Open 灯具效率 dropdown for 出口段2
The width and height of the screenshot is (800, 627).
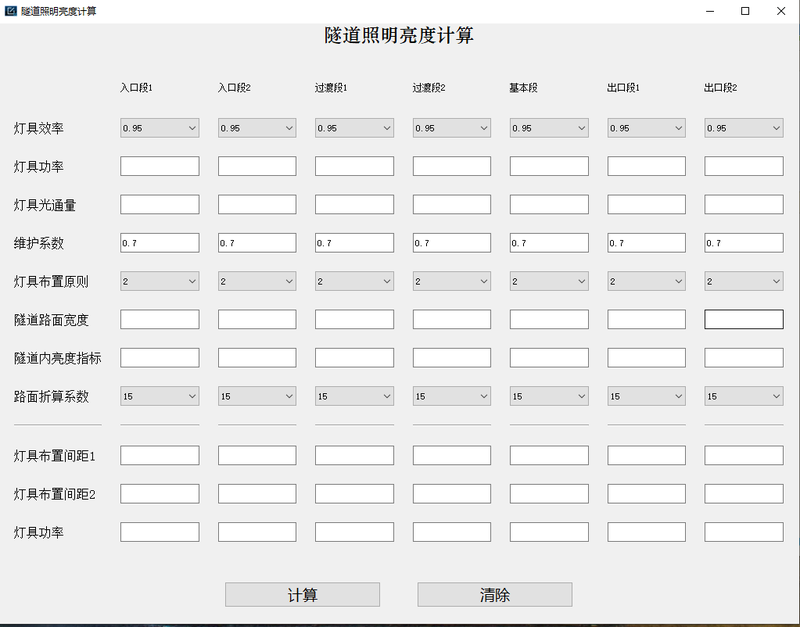(x=744, y=128)
